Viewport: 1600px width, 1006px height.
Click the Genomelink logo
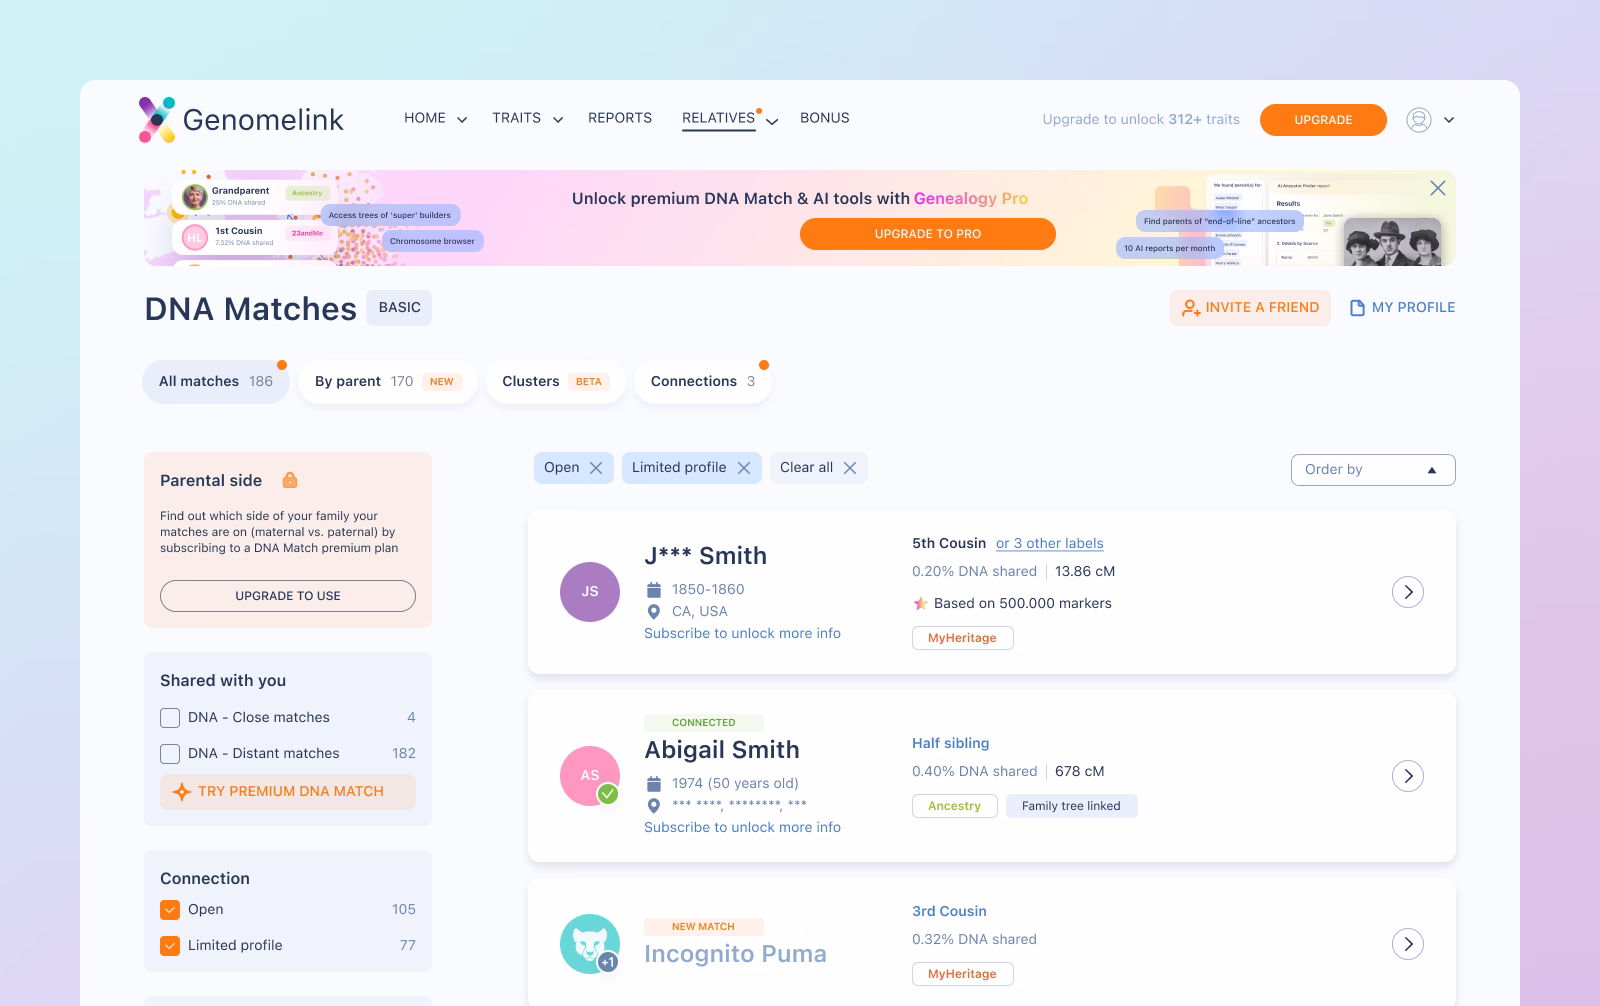240,120
